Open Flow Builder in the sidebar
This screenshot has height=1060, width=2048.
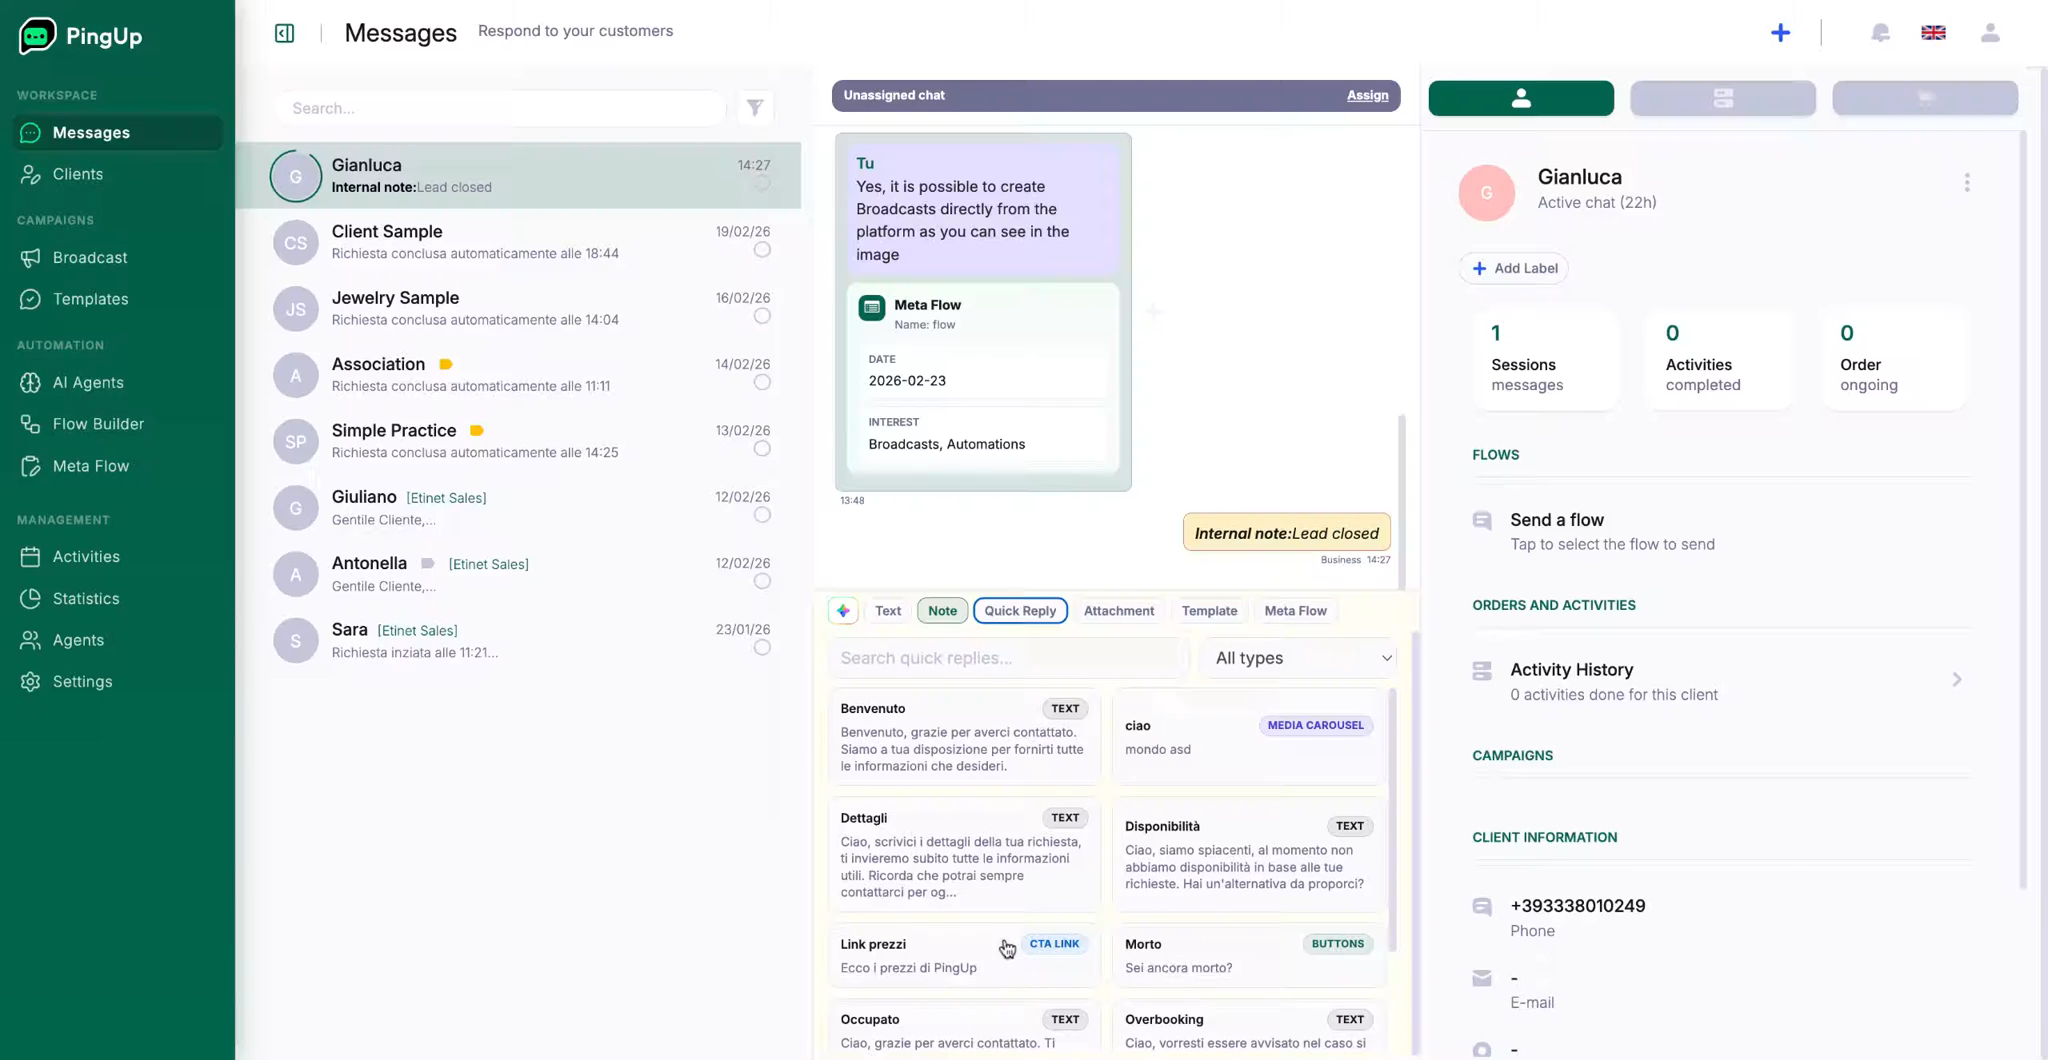click(98, 424)
